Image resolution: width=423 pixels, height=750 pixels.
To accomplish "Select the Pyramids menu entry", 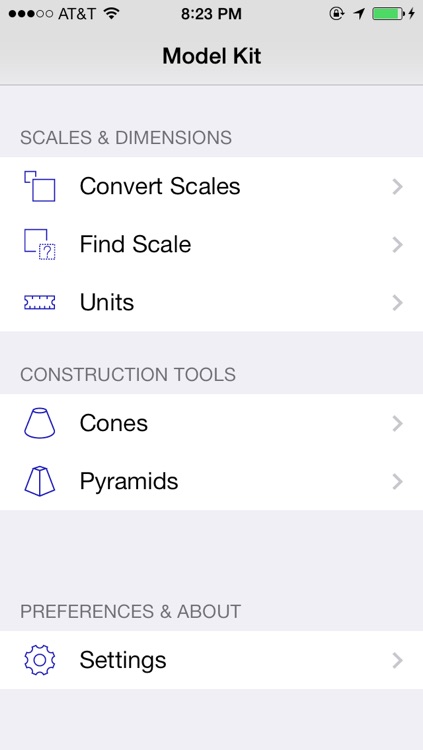I will click(x=212, y=481).
